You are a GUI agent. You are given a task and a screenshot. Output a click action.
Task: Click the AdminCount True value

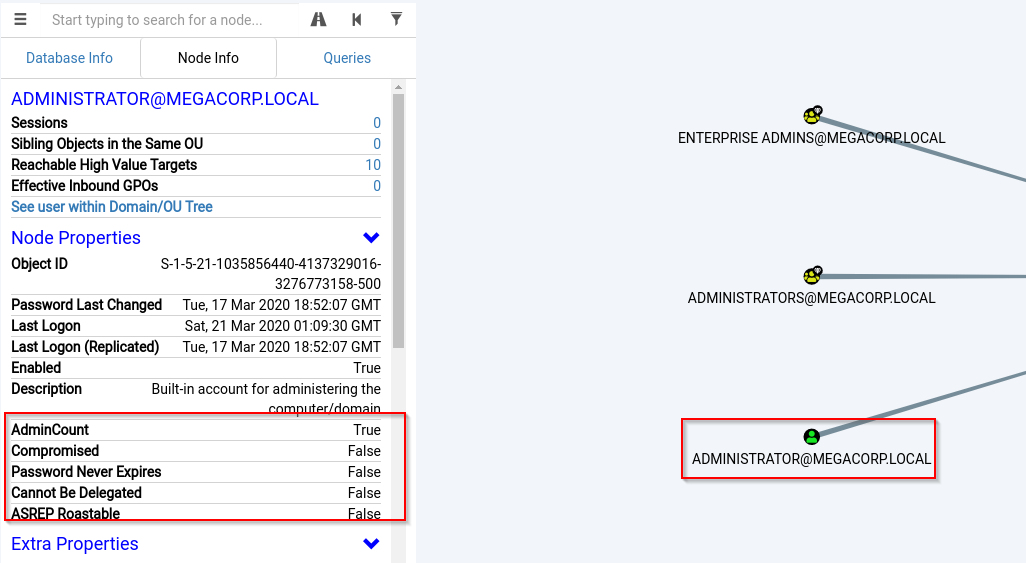(367, 430)
